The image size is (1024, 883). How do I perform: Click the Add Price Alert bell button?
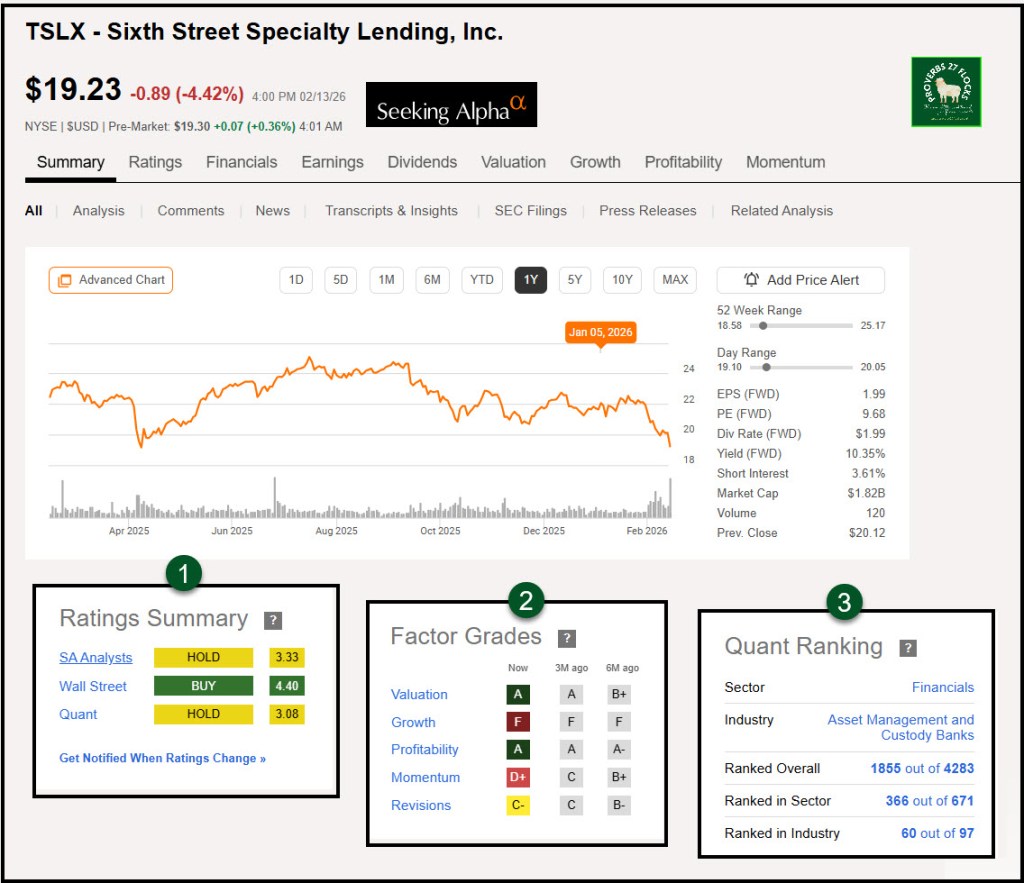click(800, 280)
